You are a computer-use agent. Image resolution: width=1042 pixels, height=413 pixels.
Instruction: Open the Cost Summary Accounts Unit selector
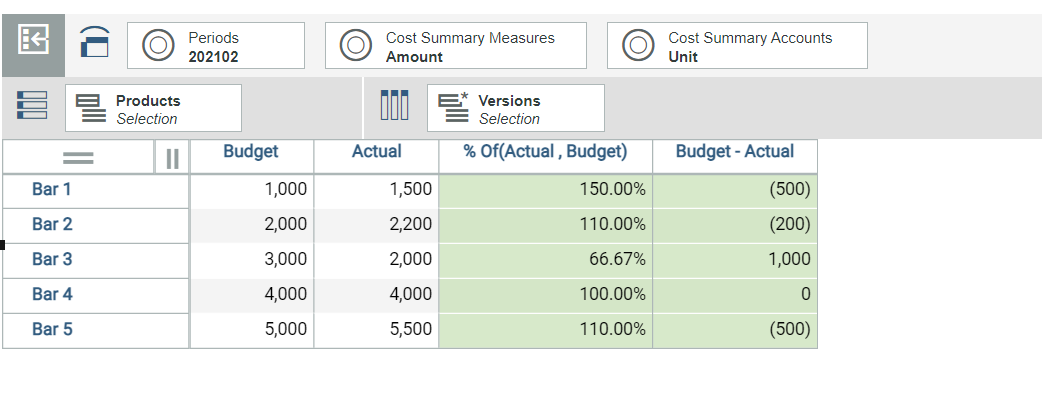click(737, 45)
